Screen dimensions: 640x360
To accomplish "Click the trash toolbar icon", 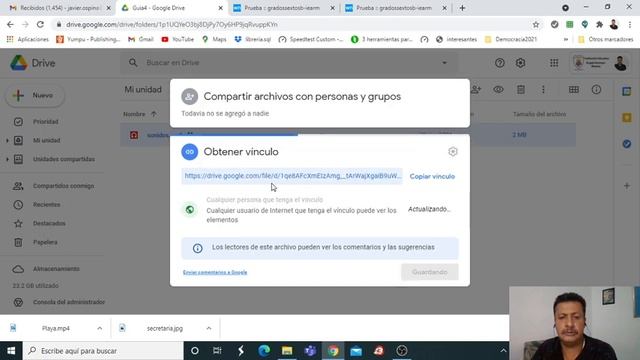I will (521, 89).
